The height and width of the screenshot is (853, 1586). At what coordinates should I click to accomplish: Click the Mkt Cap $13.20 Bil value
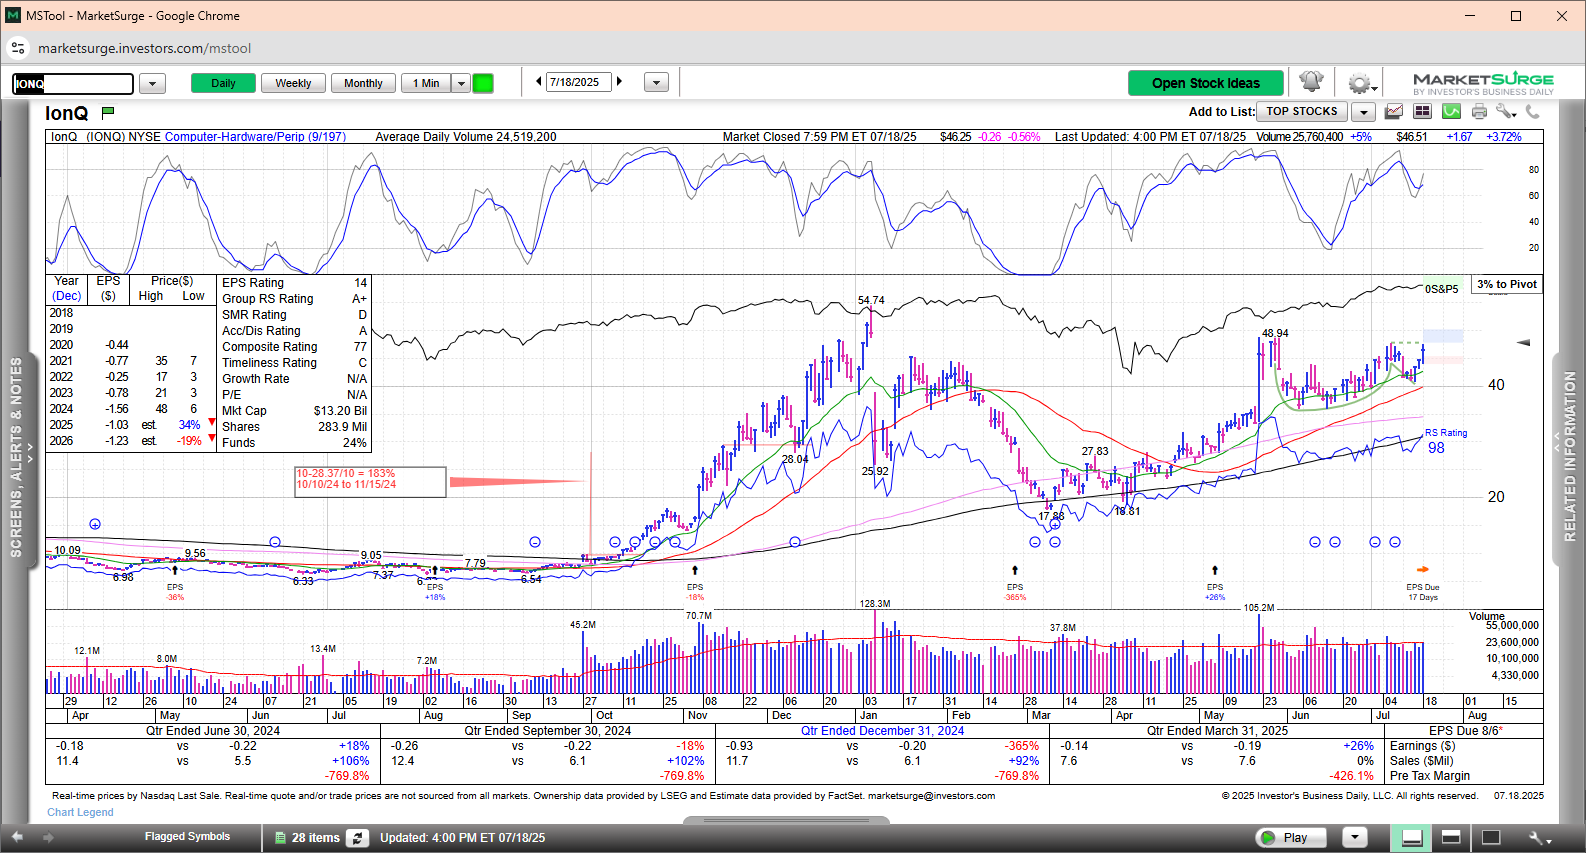click(x=340, y=411)
